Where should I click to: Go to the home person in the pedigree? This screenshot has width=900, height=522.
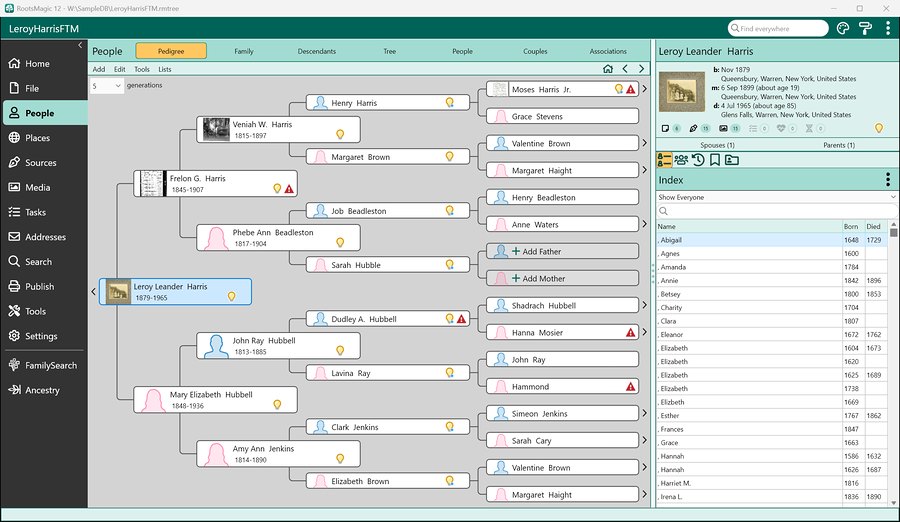pyautogui.click(x=608, y=69)
